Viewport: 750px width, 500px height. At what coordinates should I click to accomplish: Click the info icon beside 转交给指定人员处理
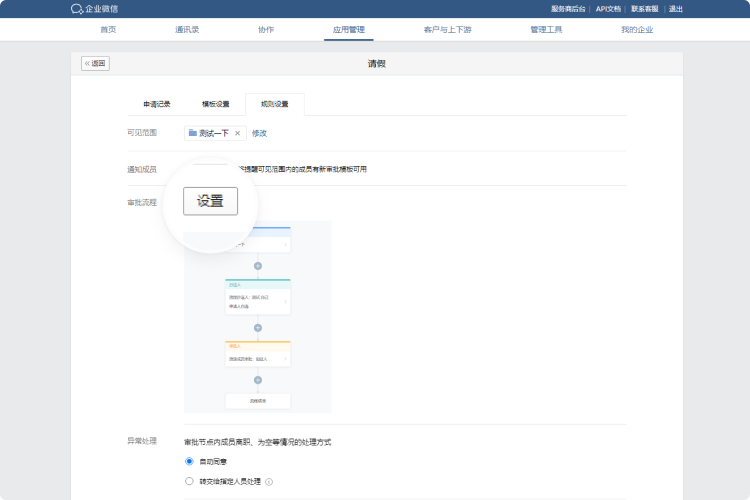pos(269,481)
